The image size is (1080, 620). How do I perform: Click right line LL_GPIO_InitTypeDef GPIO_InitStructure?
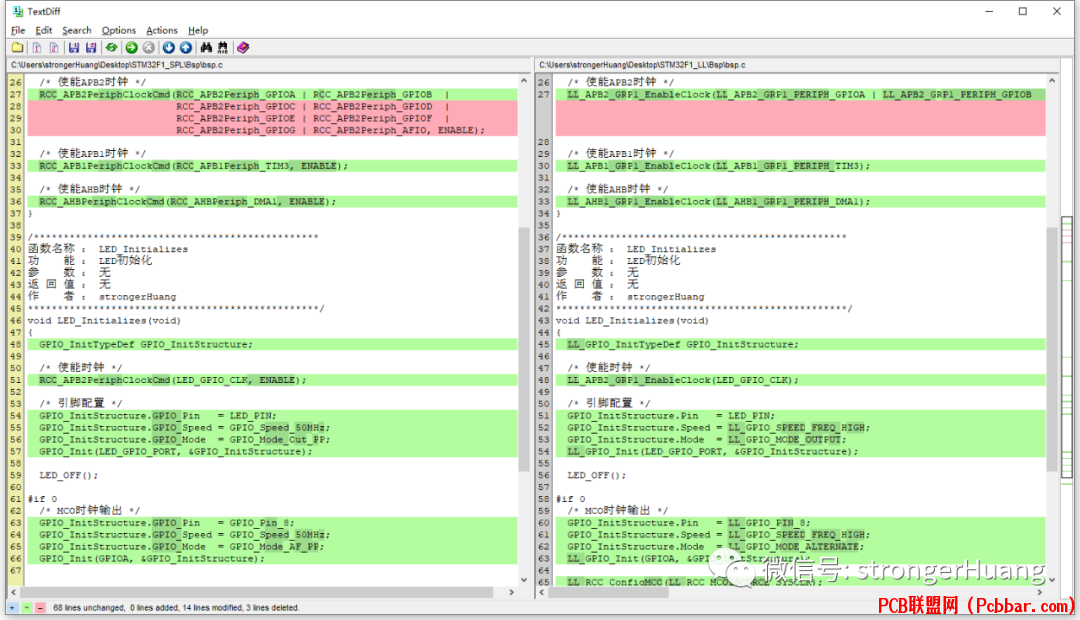800,344
